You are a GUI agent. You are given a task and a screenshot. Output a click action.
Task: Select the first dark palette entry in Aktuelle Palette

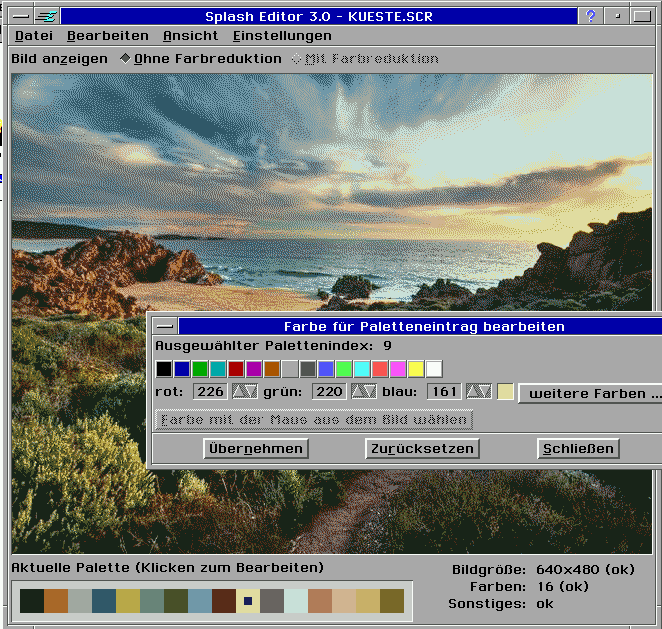32,601
